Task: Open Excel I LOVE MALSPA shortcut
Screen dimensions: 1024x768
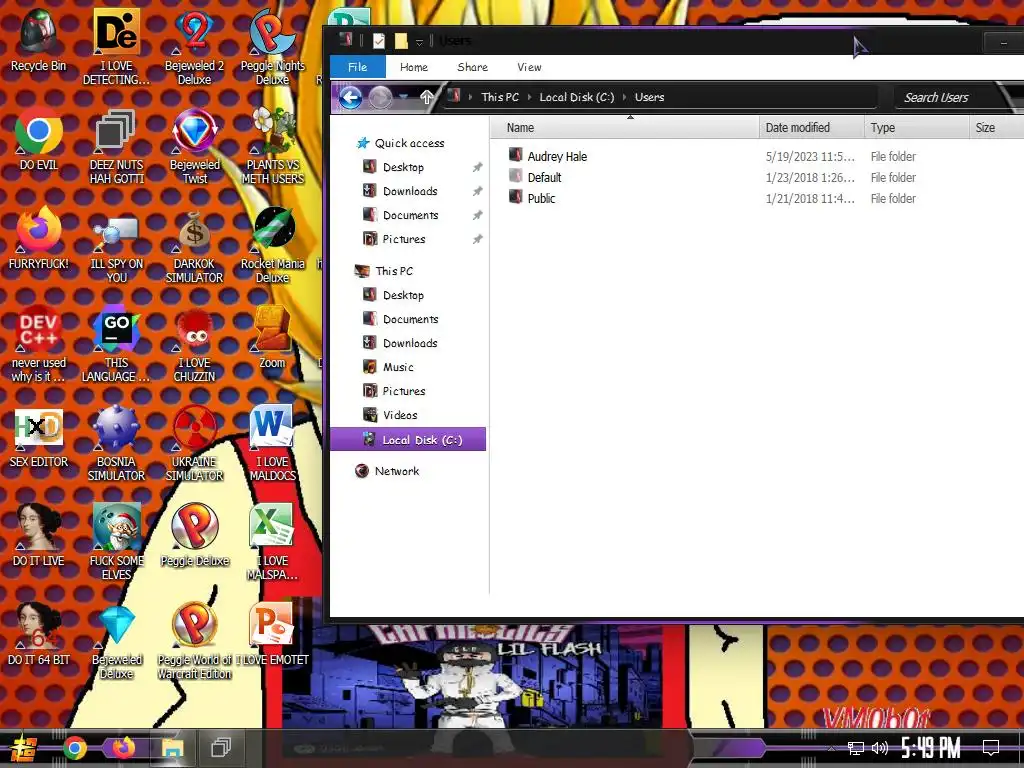Action: click(x=272, y=542)
